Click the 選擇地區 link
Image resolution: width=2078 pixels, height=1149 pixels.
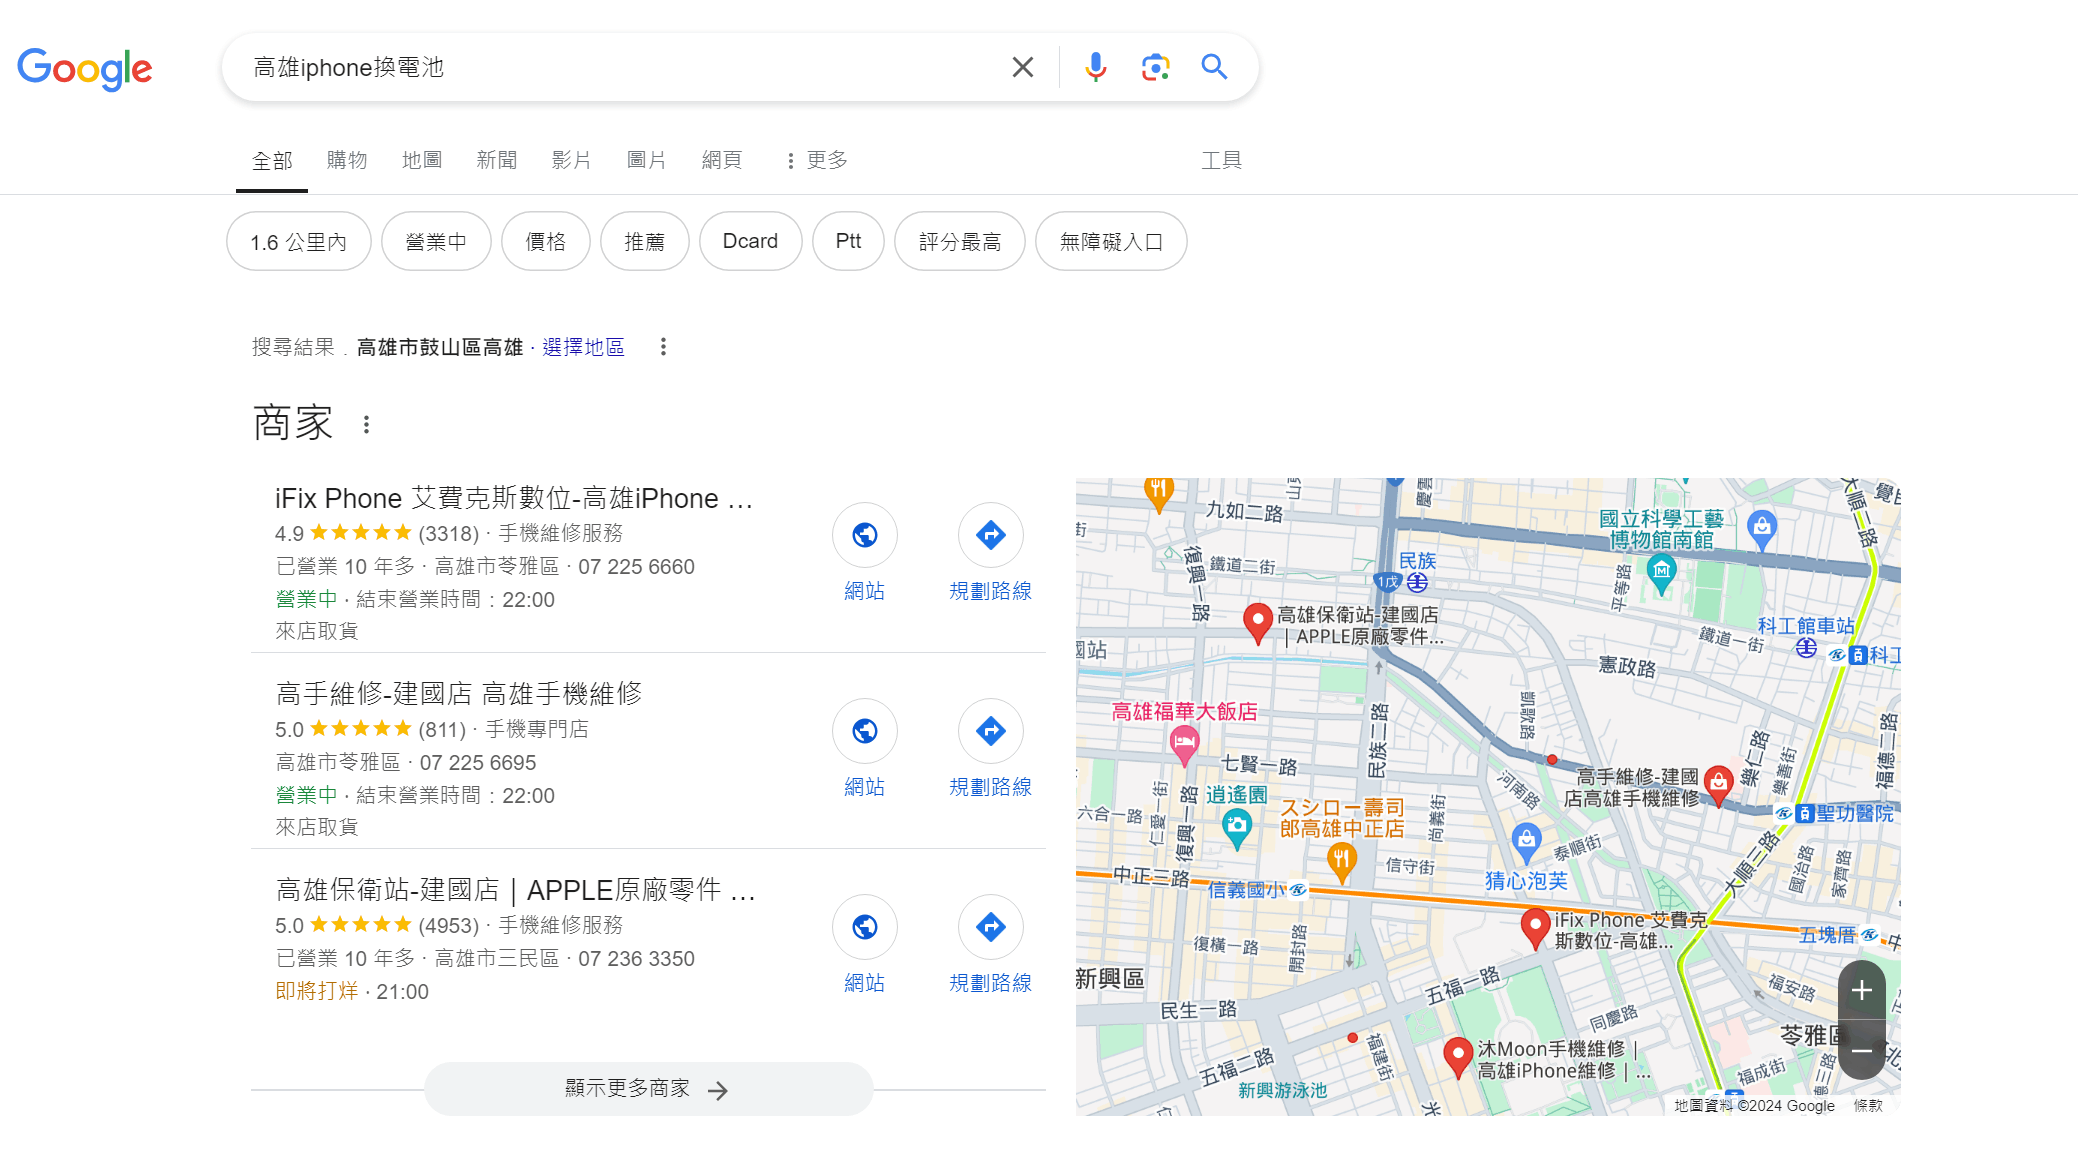point(583,347)
